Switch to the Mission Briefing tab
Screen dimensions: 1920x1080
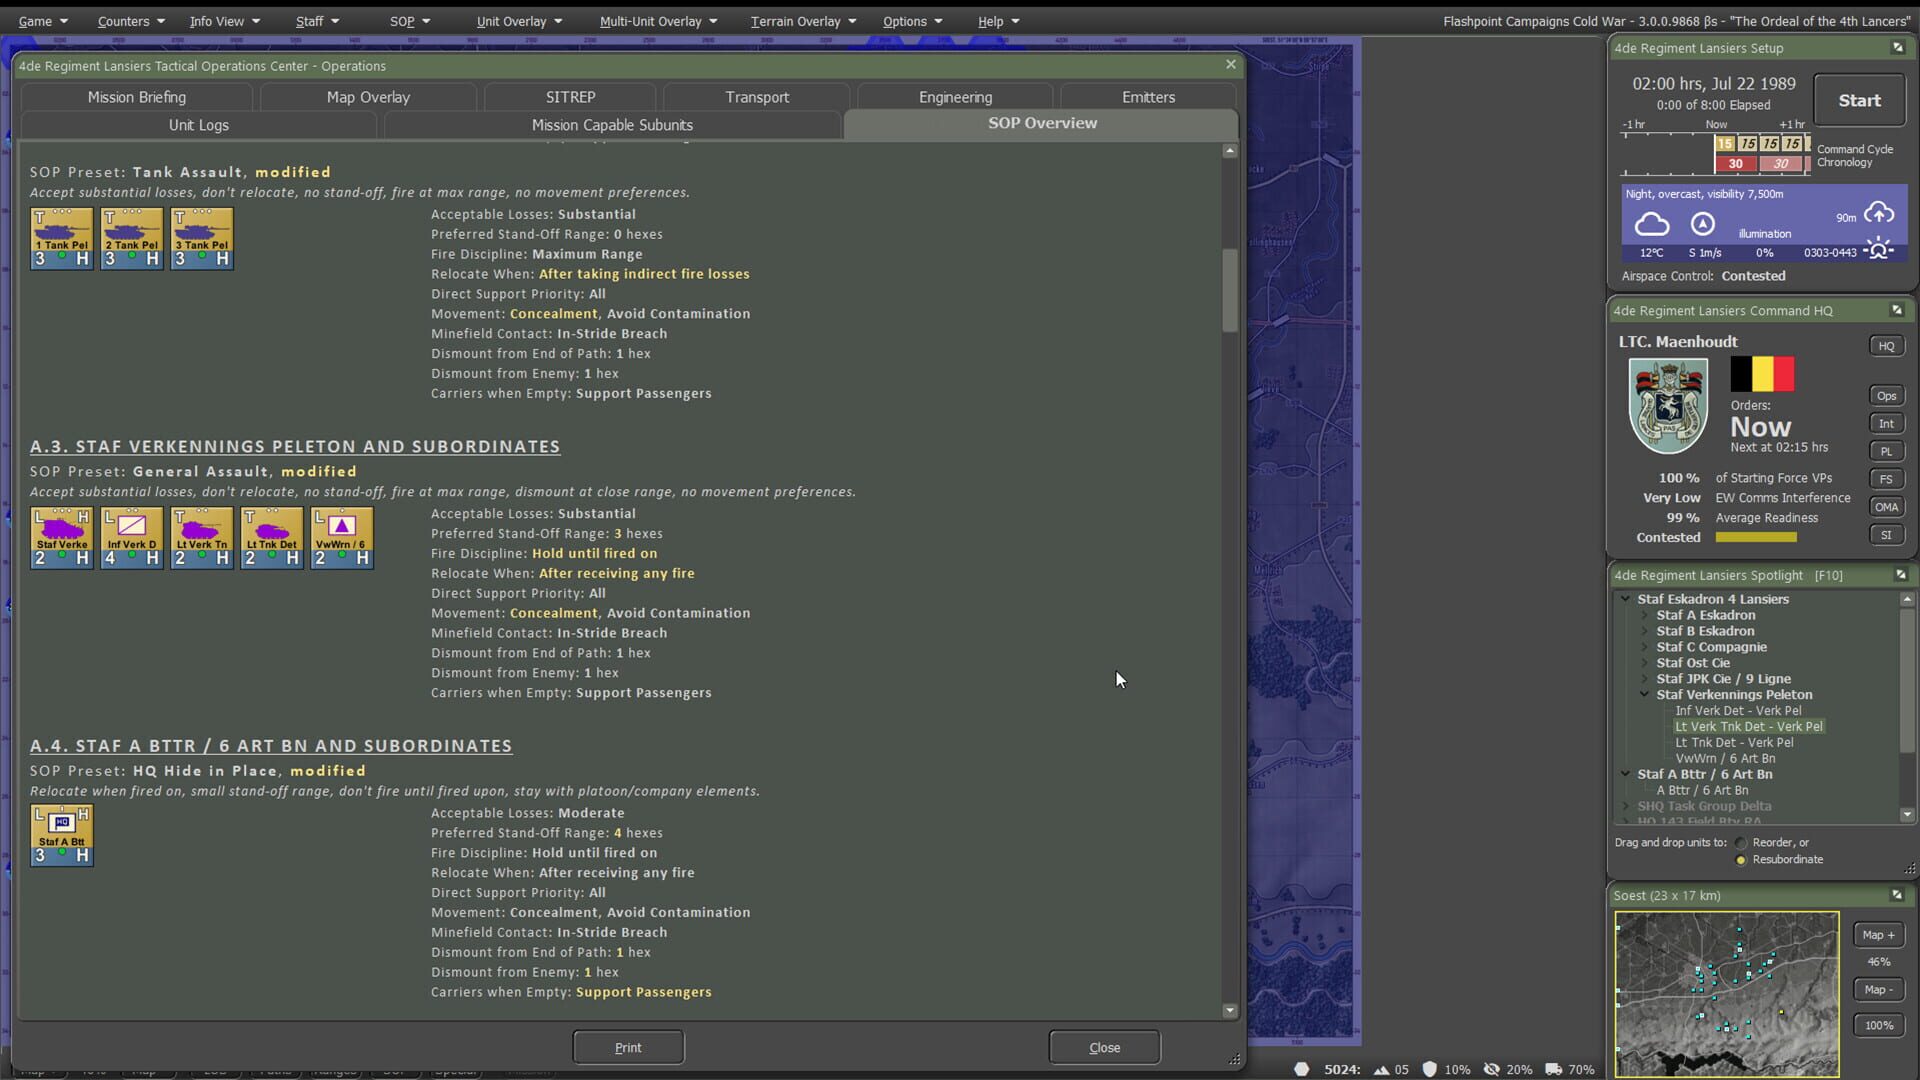[137, 96]
